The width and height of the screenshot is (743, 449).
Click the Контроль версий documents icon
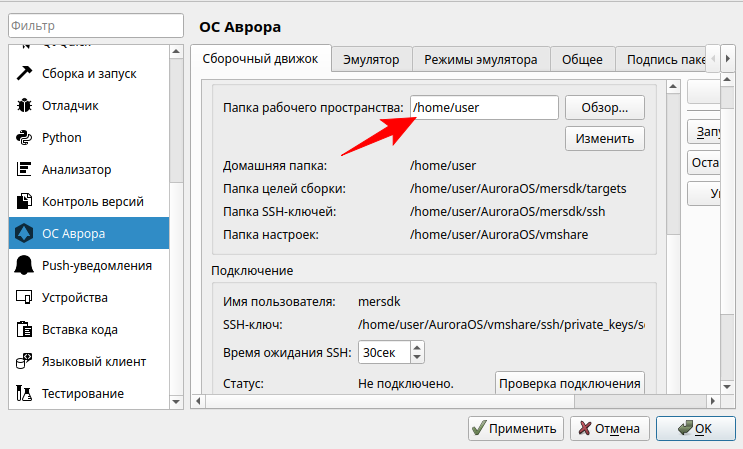click(24, 201)
